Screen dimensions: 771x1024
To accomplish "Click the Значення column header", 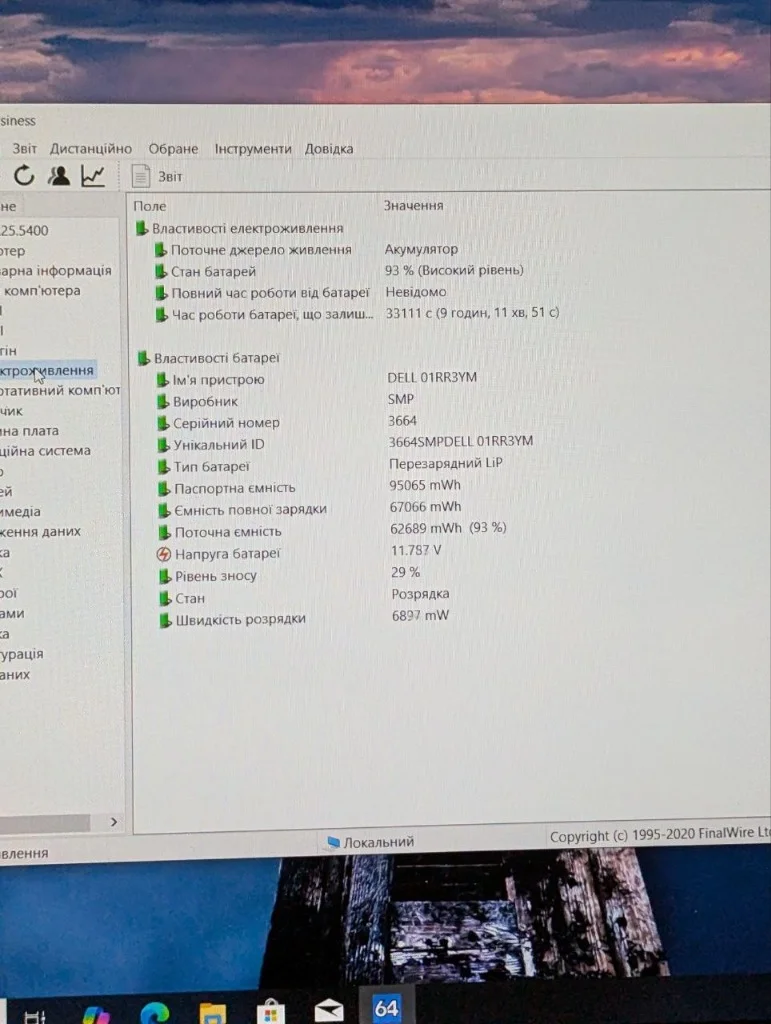I will coord(413,205).
